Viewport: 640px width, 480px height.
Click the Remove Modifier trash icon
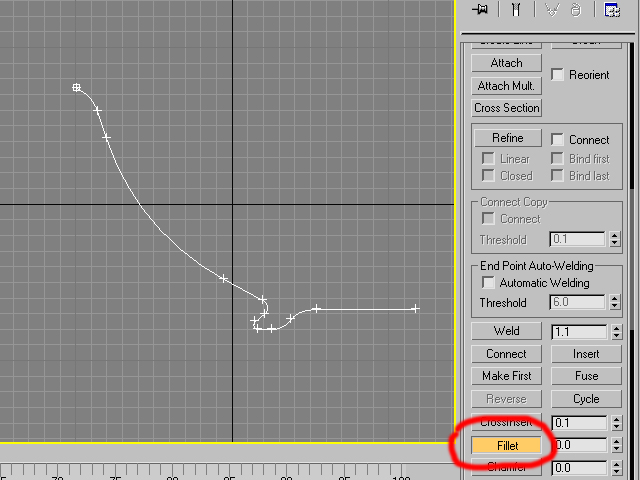coord(576,10)
